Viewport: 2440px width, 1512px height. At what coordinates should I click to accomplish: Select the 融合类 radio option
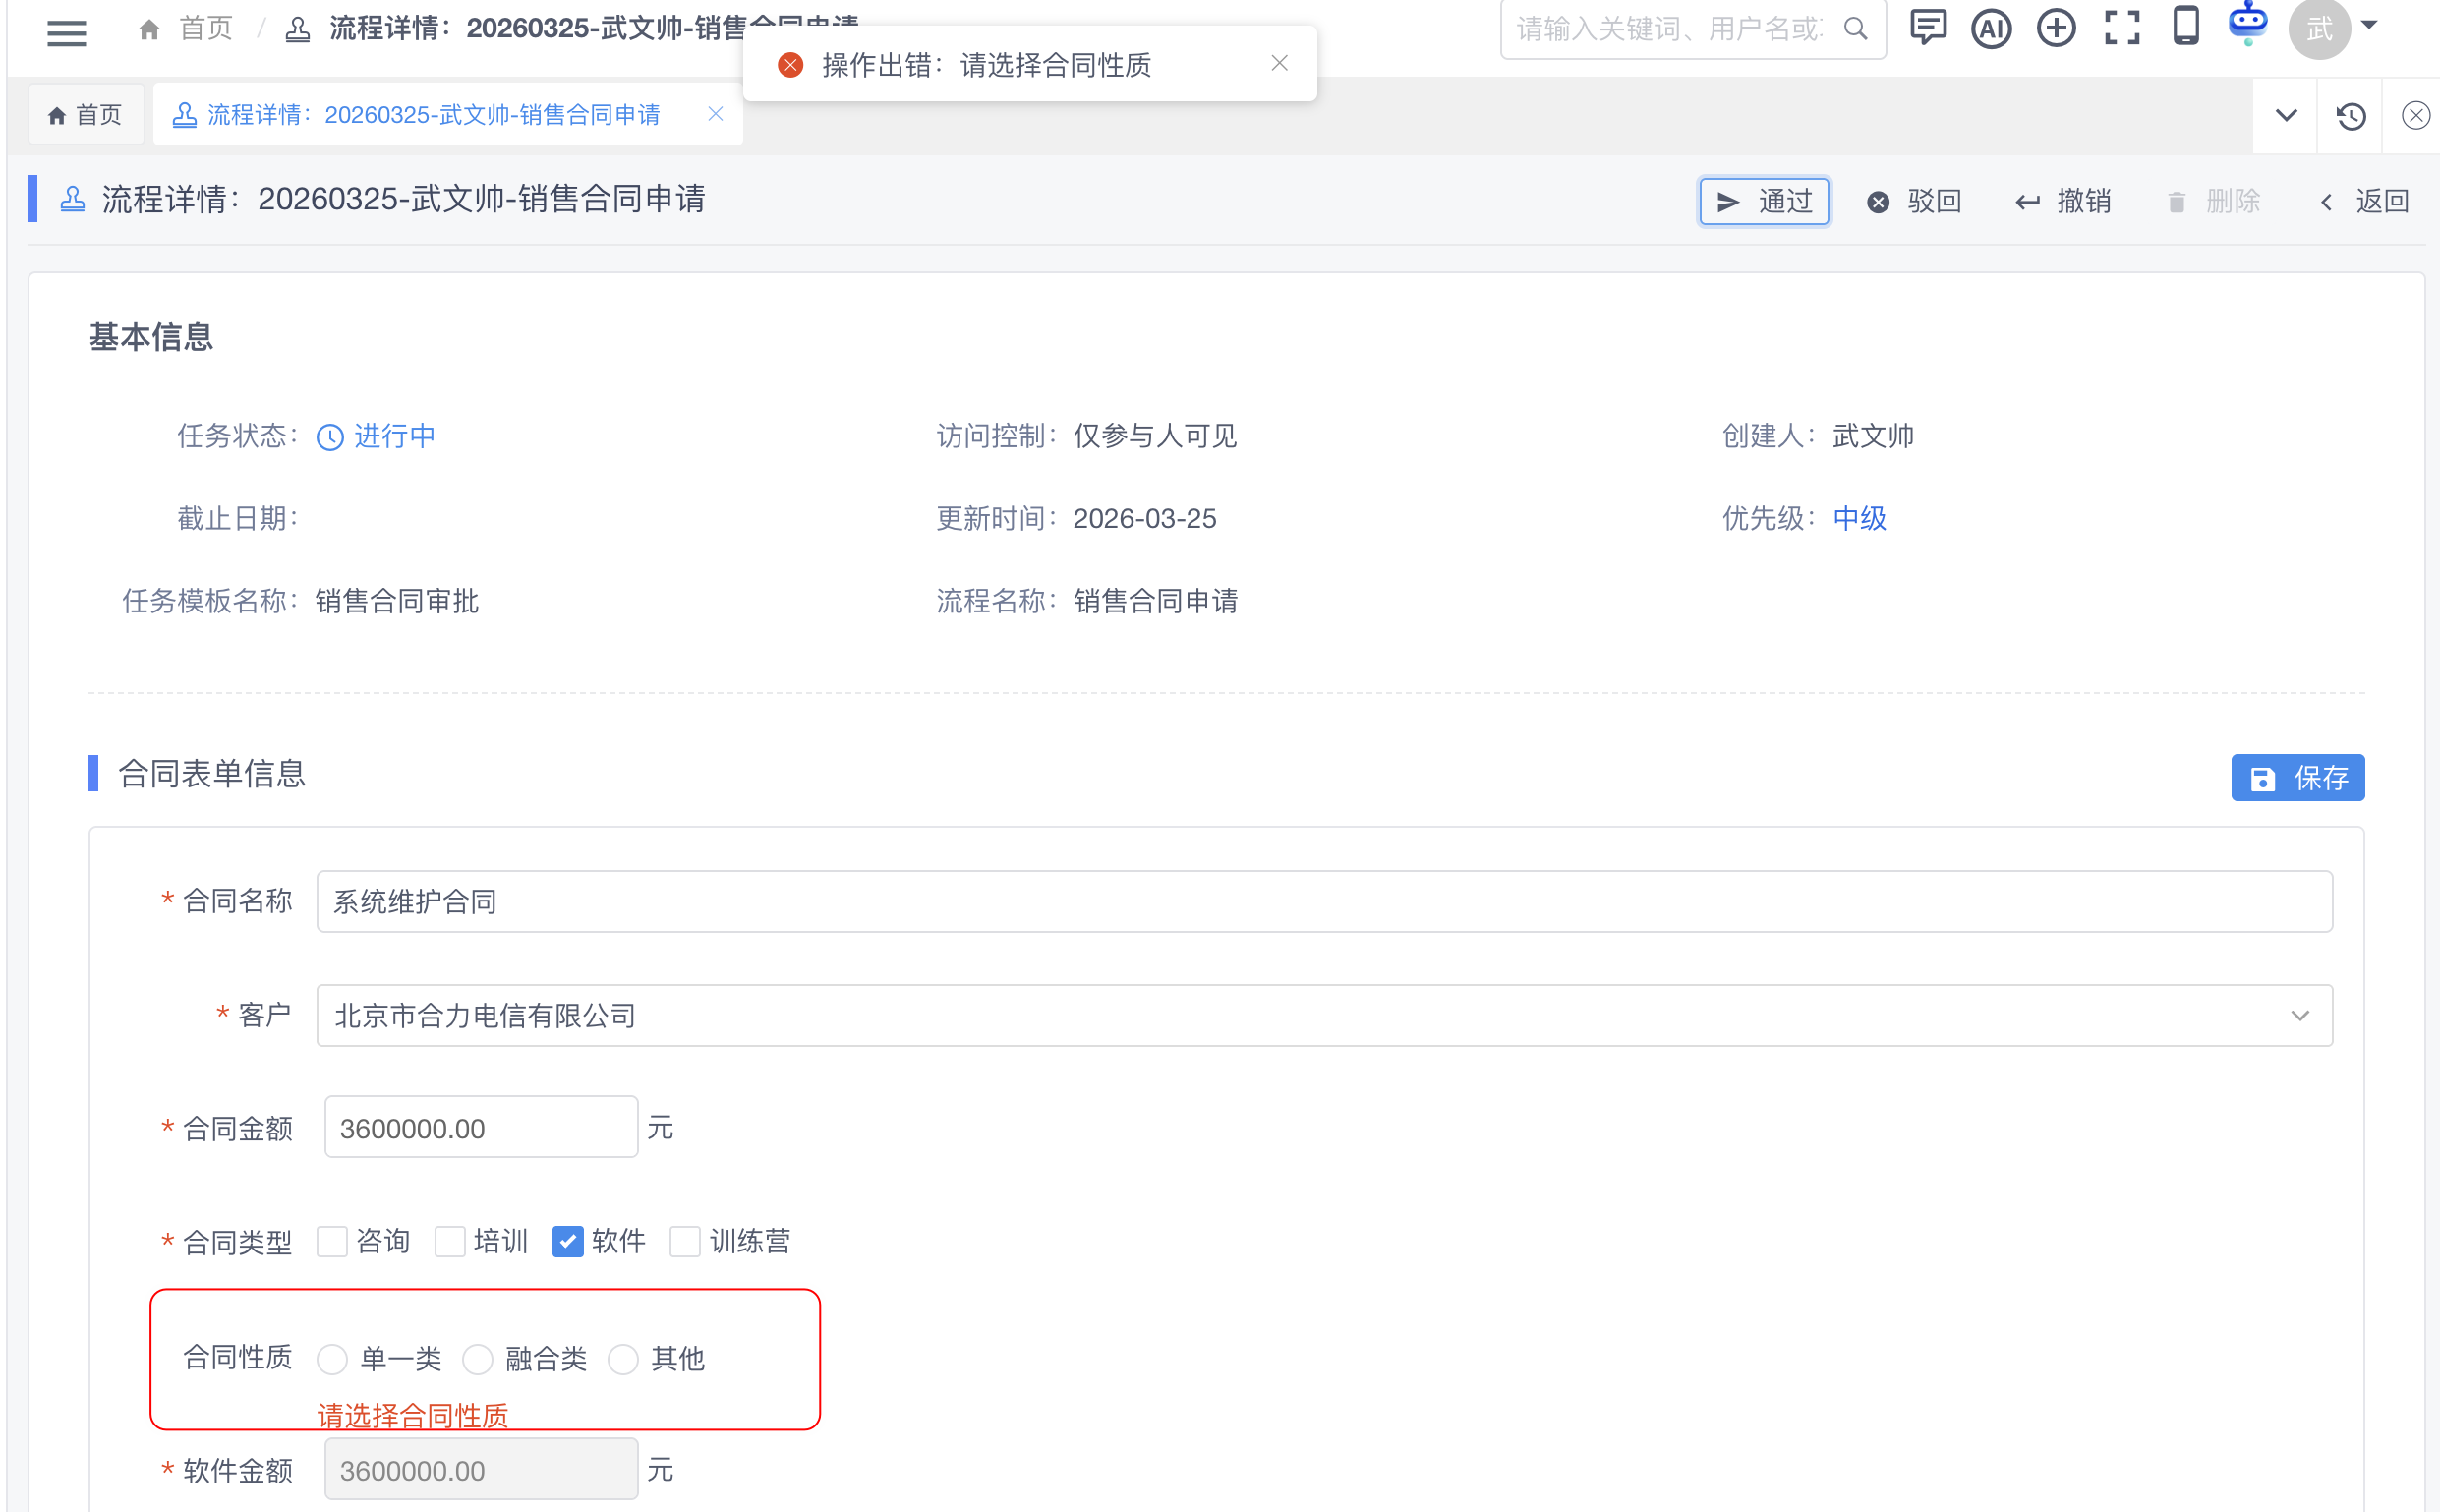pyautogui.click(x=478, y=1359)
